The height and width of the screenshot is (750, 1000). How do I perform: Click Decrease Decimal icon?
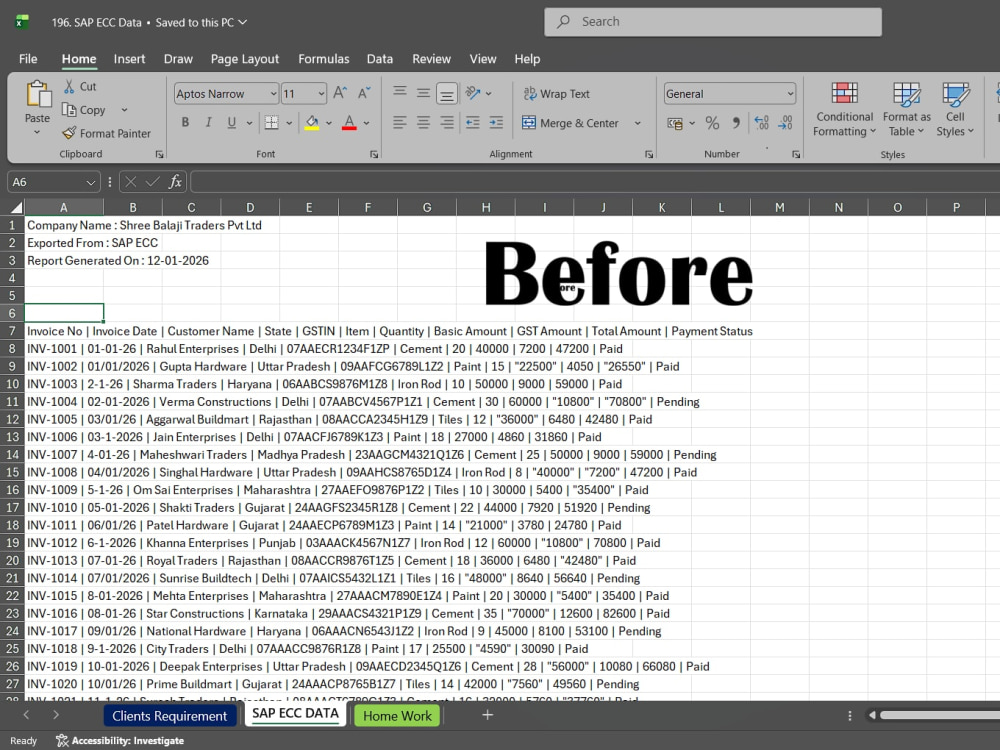click(785, 122)
